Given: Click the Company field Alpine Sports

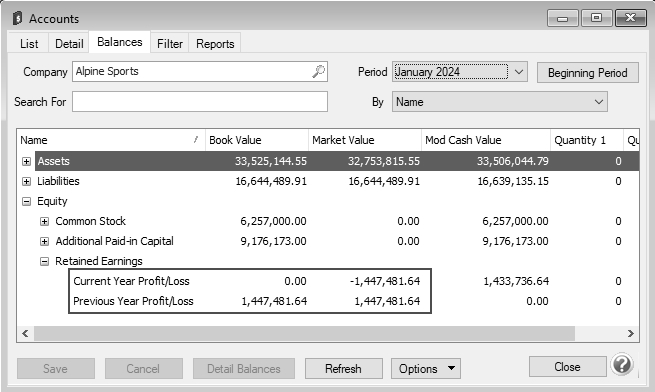Looking at the screenshot, I should (x=200, y=71).
